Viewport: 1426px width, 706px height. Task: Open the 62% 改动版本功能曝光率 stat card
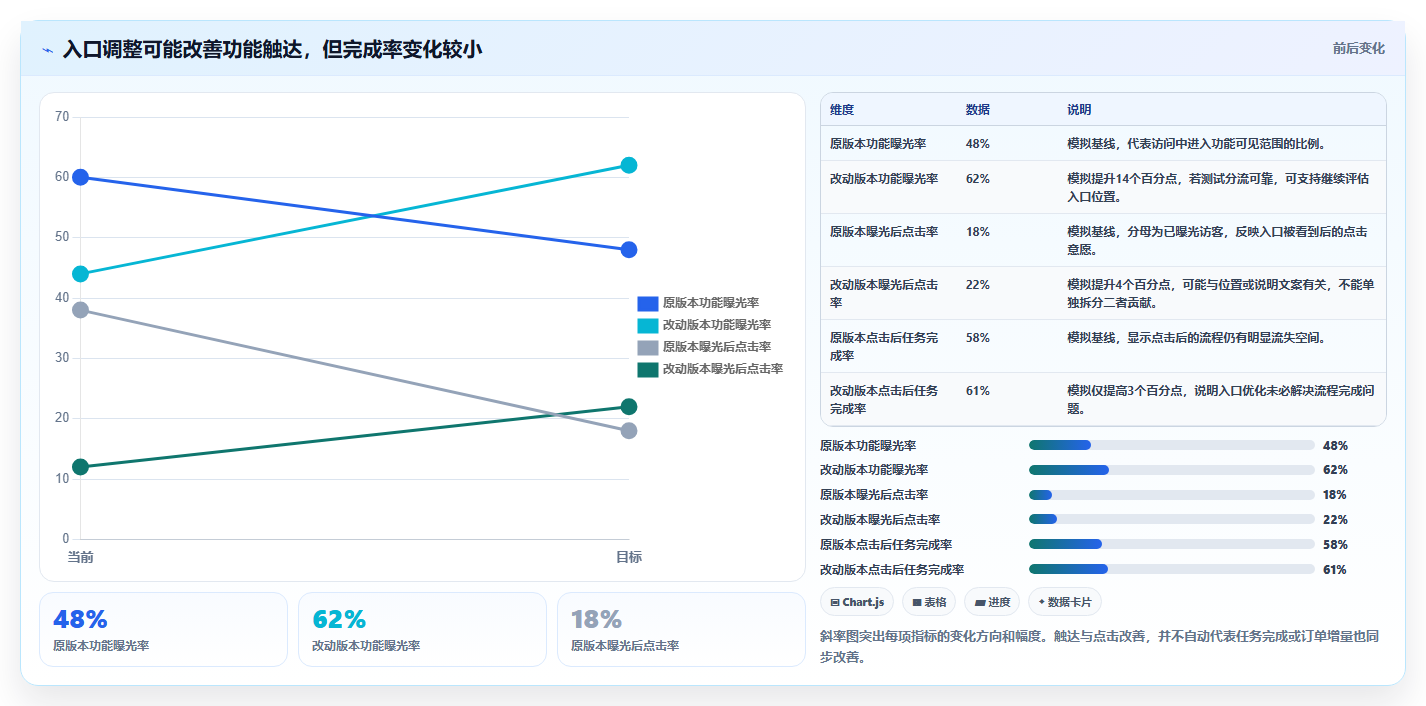[x=422, y=629]
